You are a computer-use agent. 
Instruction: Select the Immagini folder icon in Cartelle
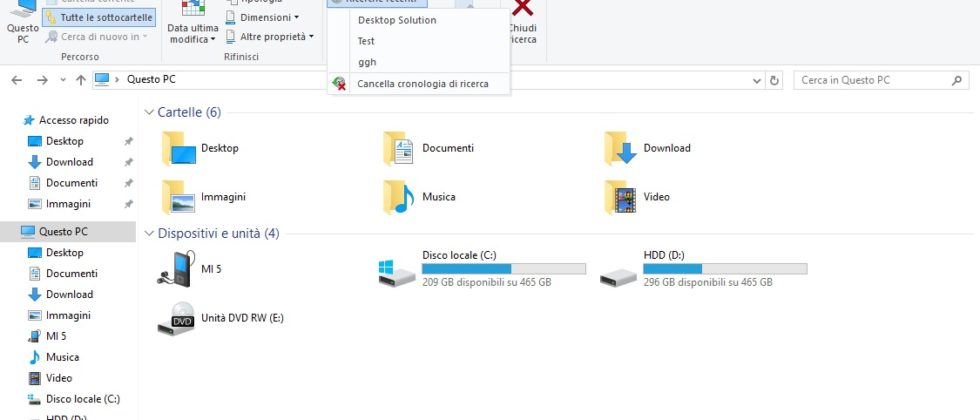tap(179, 197)
